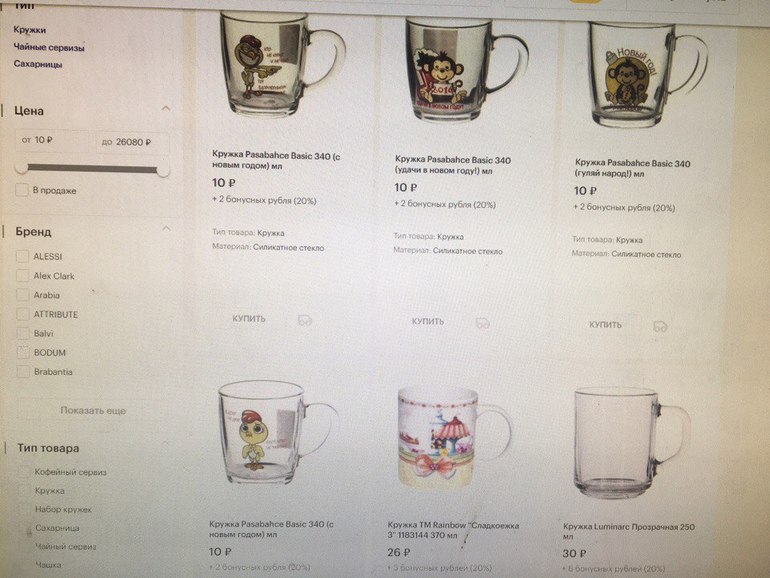Open the Чайные сервизы category
The image size is (770, 578).
click(x=49, y=48)
